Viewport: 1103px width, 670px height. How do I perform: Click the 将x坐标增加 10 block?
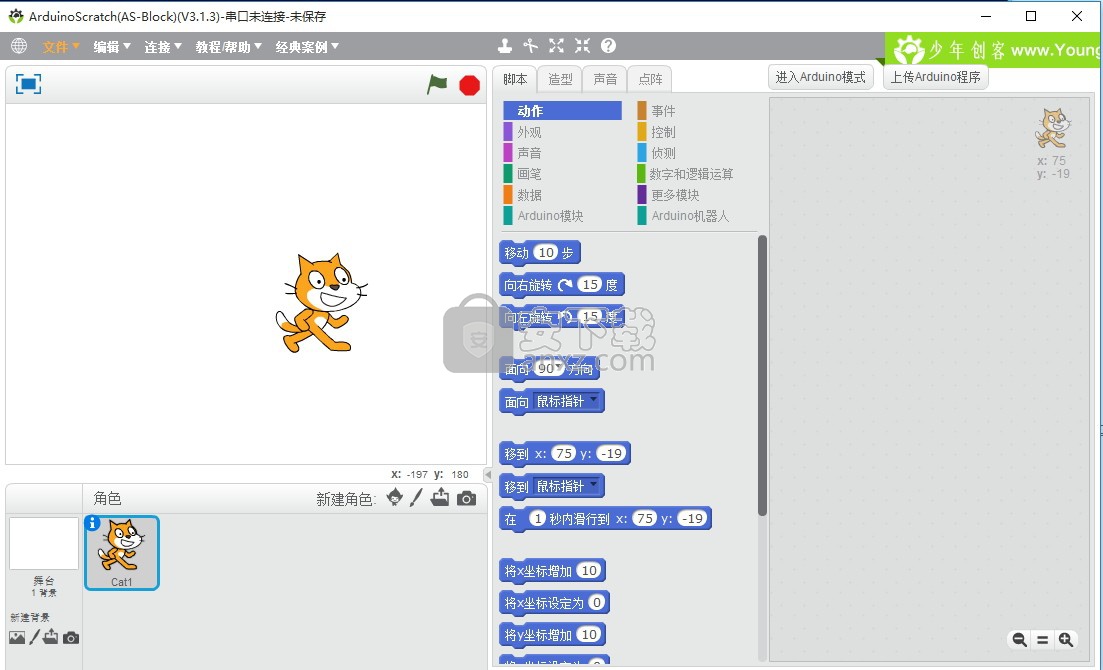[552, 571]
